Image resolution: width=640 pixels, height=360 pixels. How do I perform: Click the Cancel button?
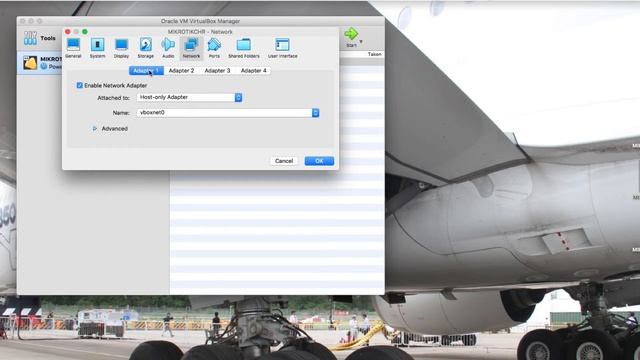tap(284, 161)
